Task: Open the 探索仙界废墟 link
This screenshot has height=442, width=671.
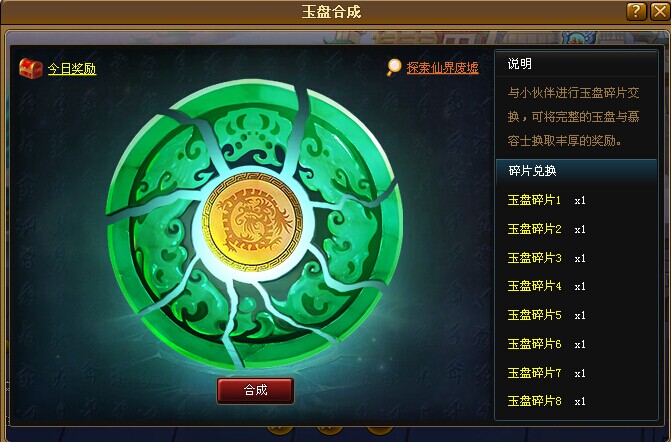Action: click(x=442, y=68)
